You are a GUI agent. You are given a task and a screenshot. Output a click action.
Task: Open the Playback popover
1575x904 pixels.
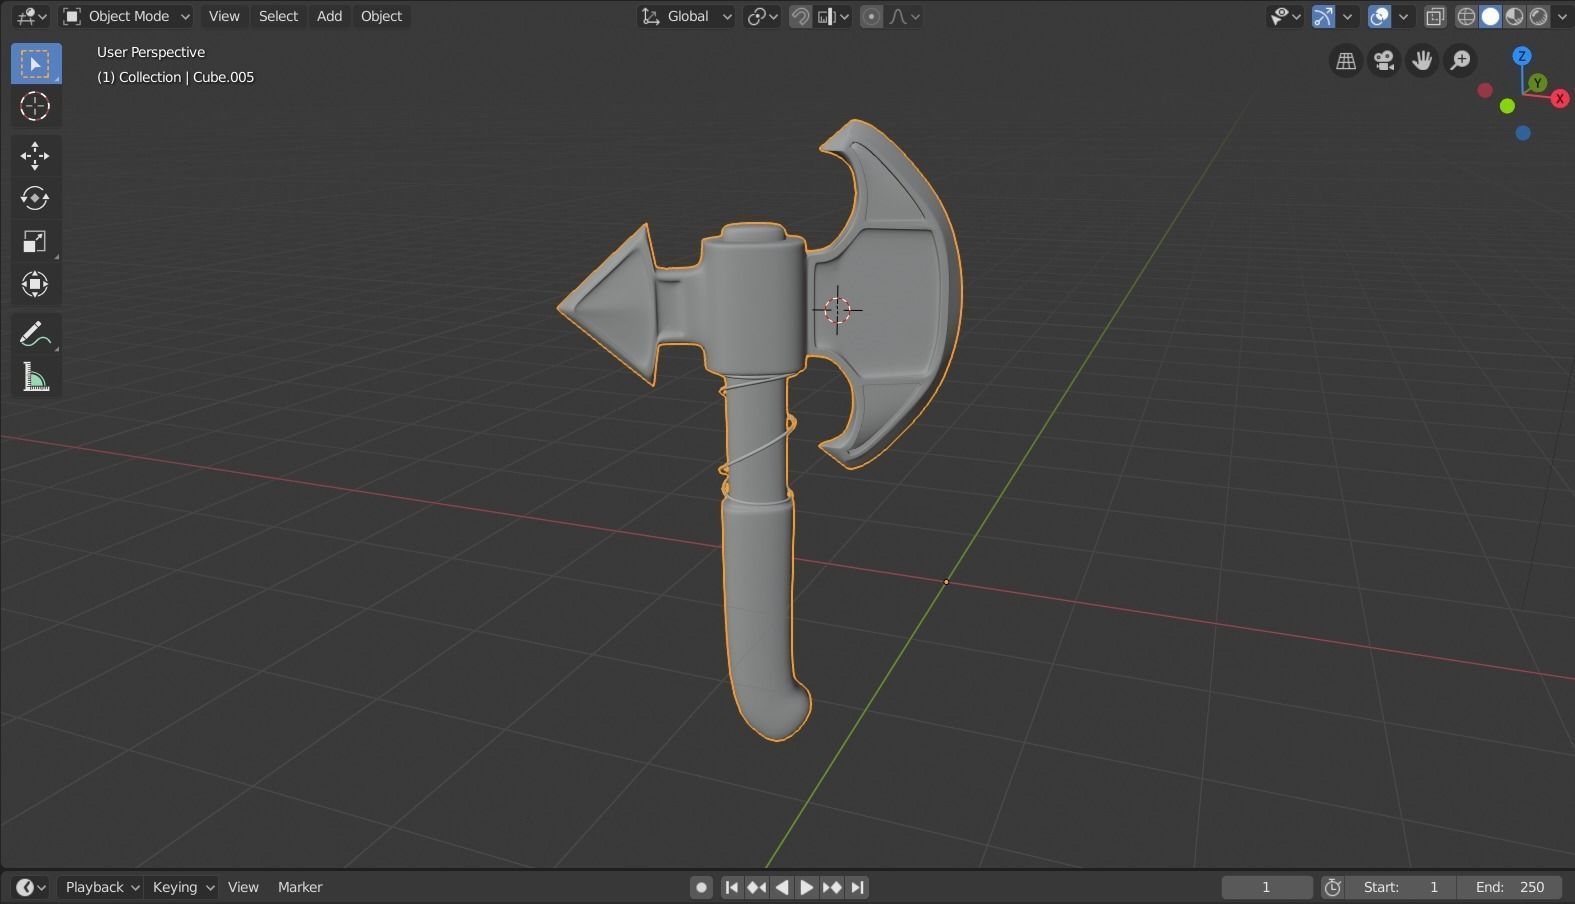click(x=101, y=887)
